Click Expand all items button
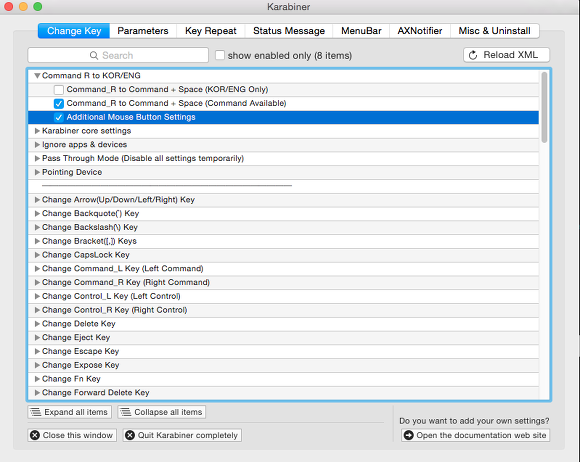Image resolution: width=580 pixels, height=462 pixels. [70, 412]
